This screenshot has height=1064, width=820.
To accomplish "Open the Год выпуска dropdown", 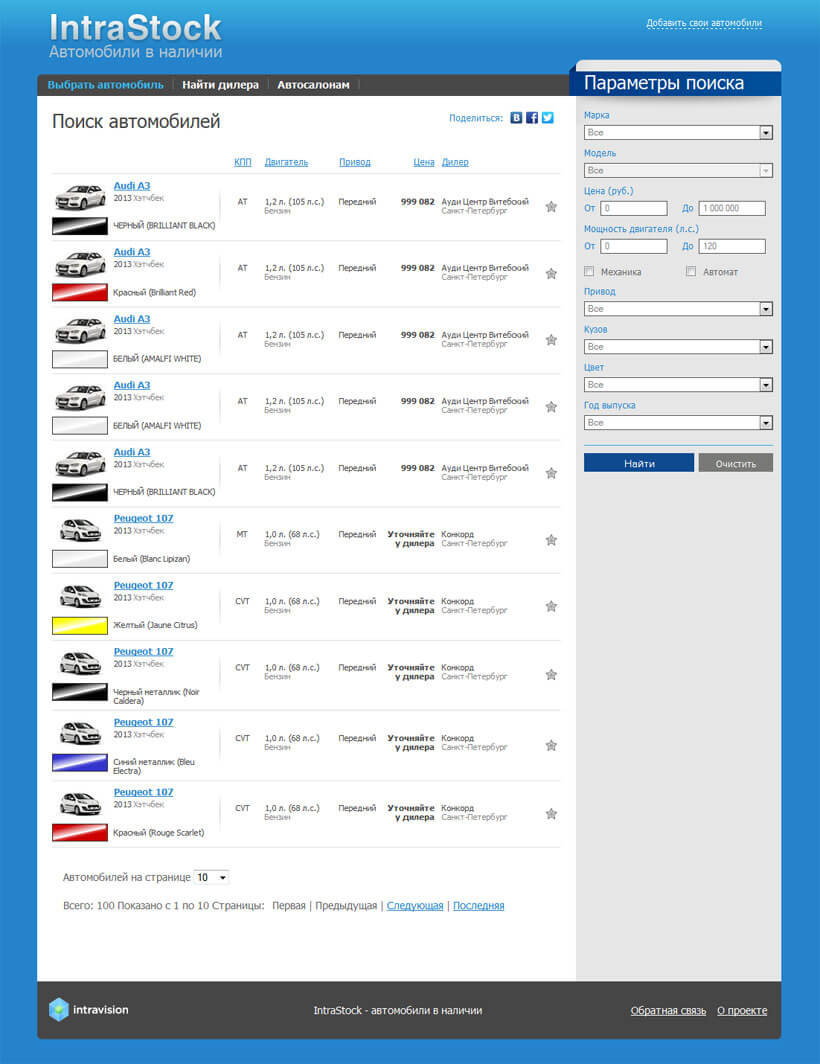I will 678,423.
